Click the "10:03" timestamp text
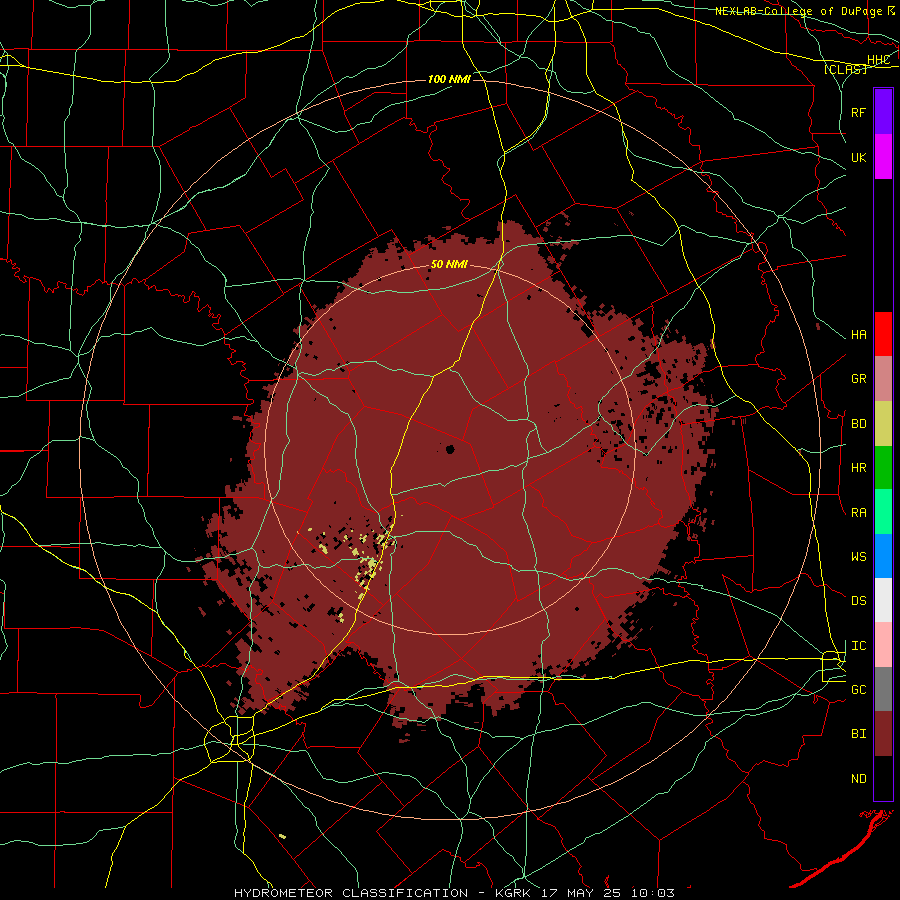900x900 pixels. (652, 893)
